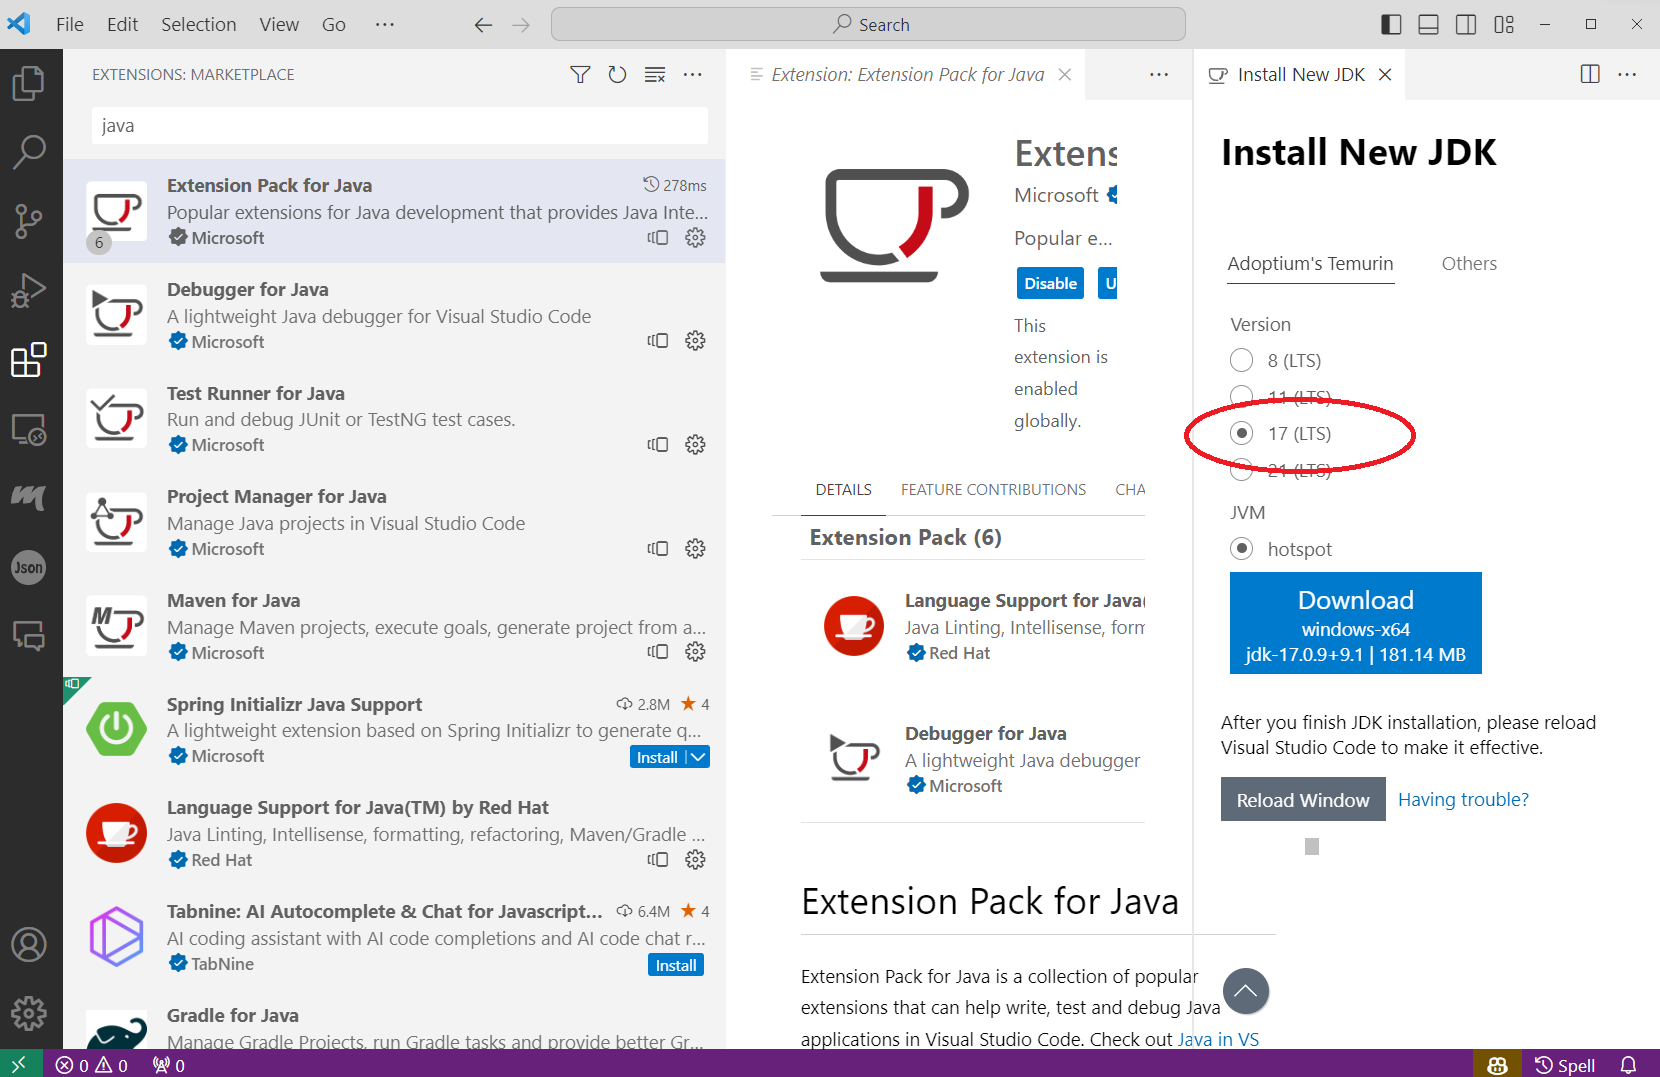Select JDK version 8 (LTS)
This screenshot has width=1660, height=1077.
1242,360
